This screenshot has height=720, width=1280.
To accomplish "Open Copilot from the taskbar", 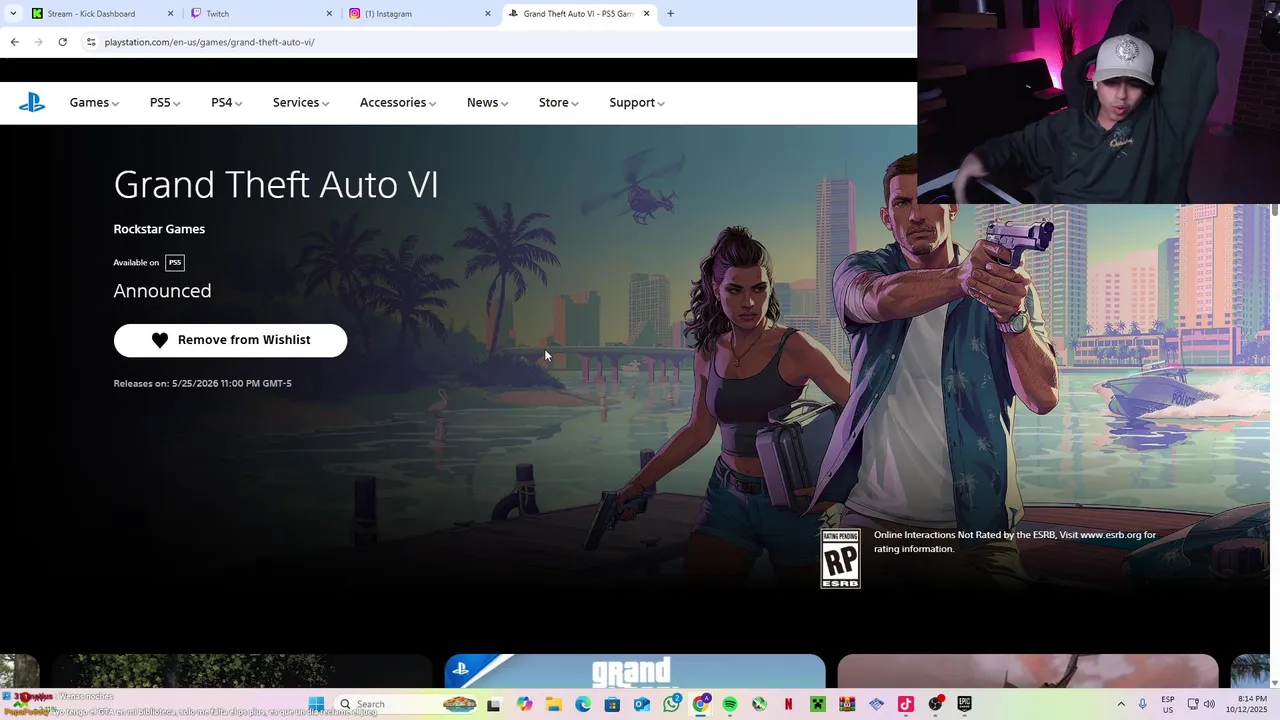I will pyautogui.click(x=524, y=704).
